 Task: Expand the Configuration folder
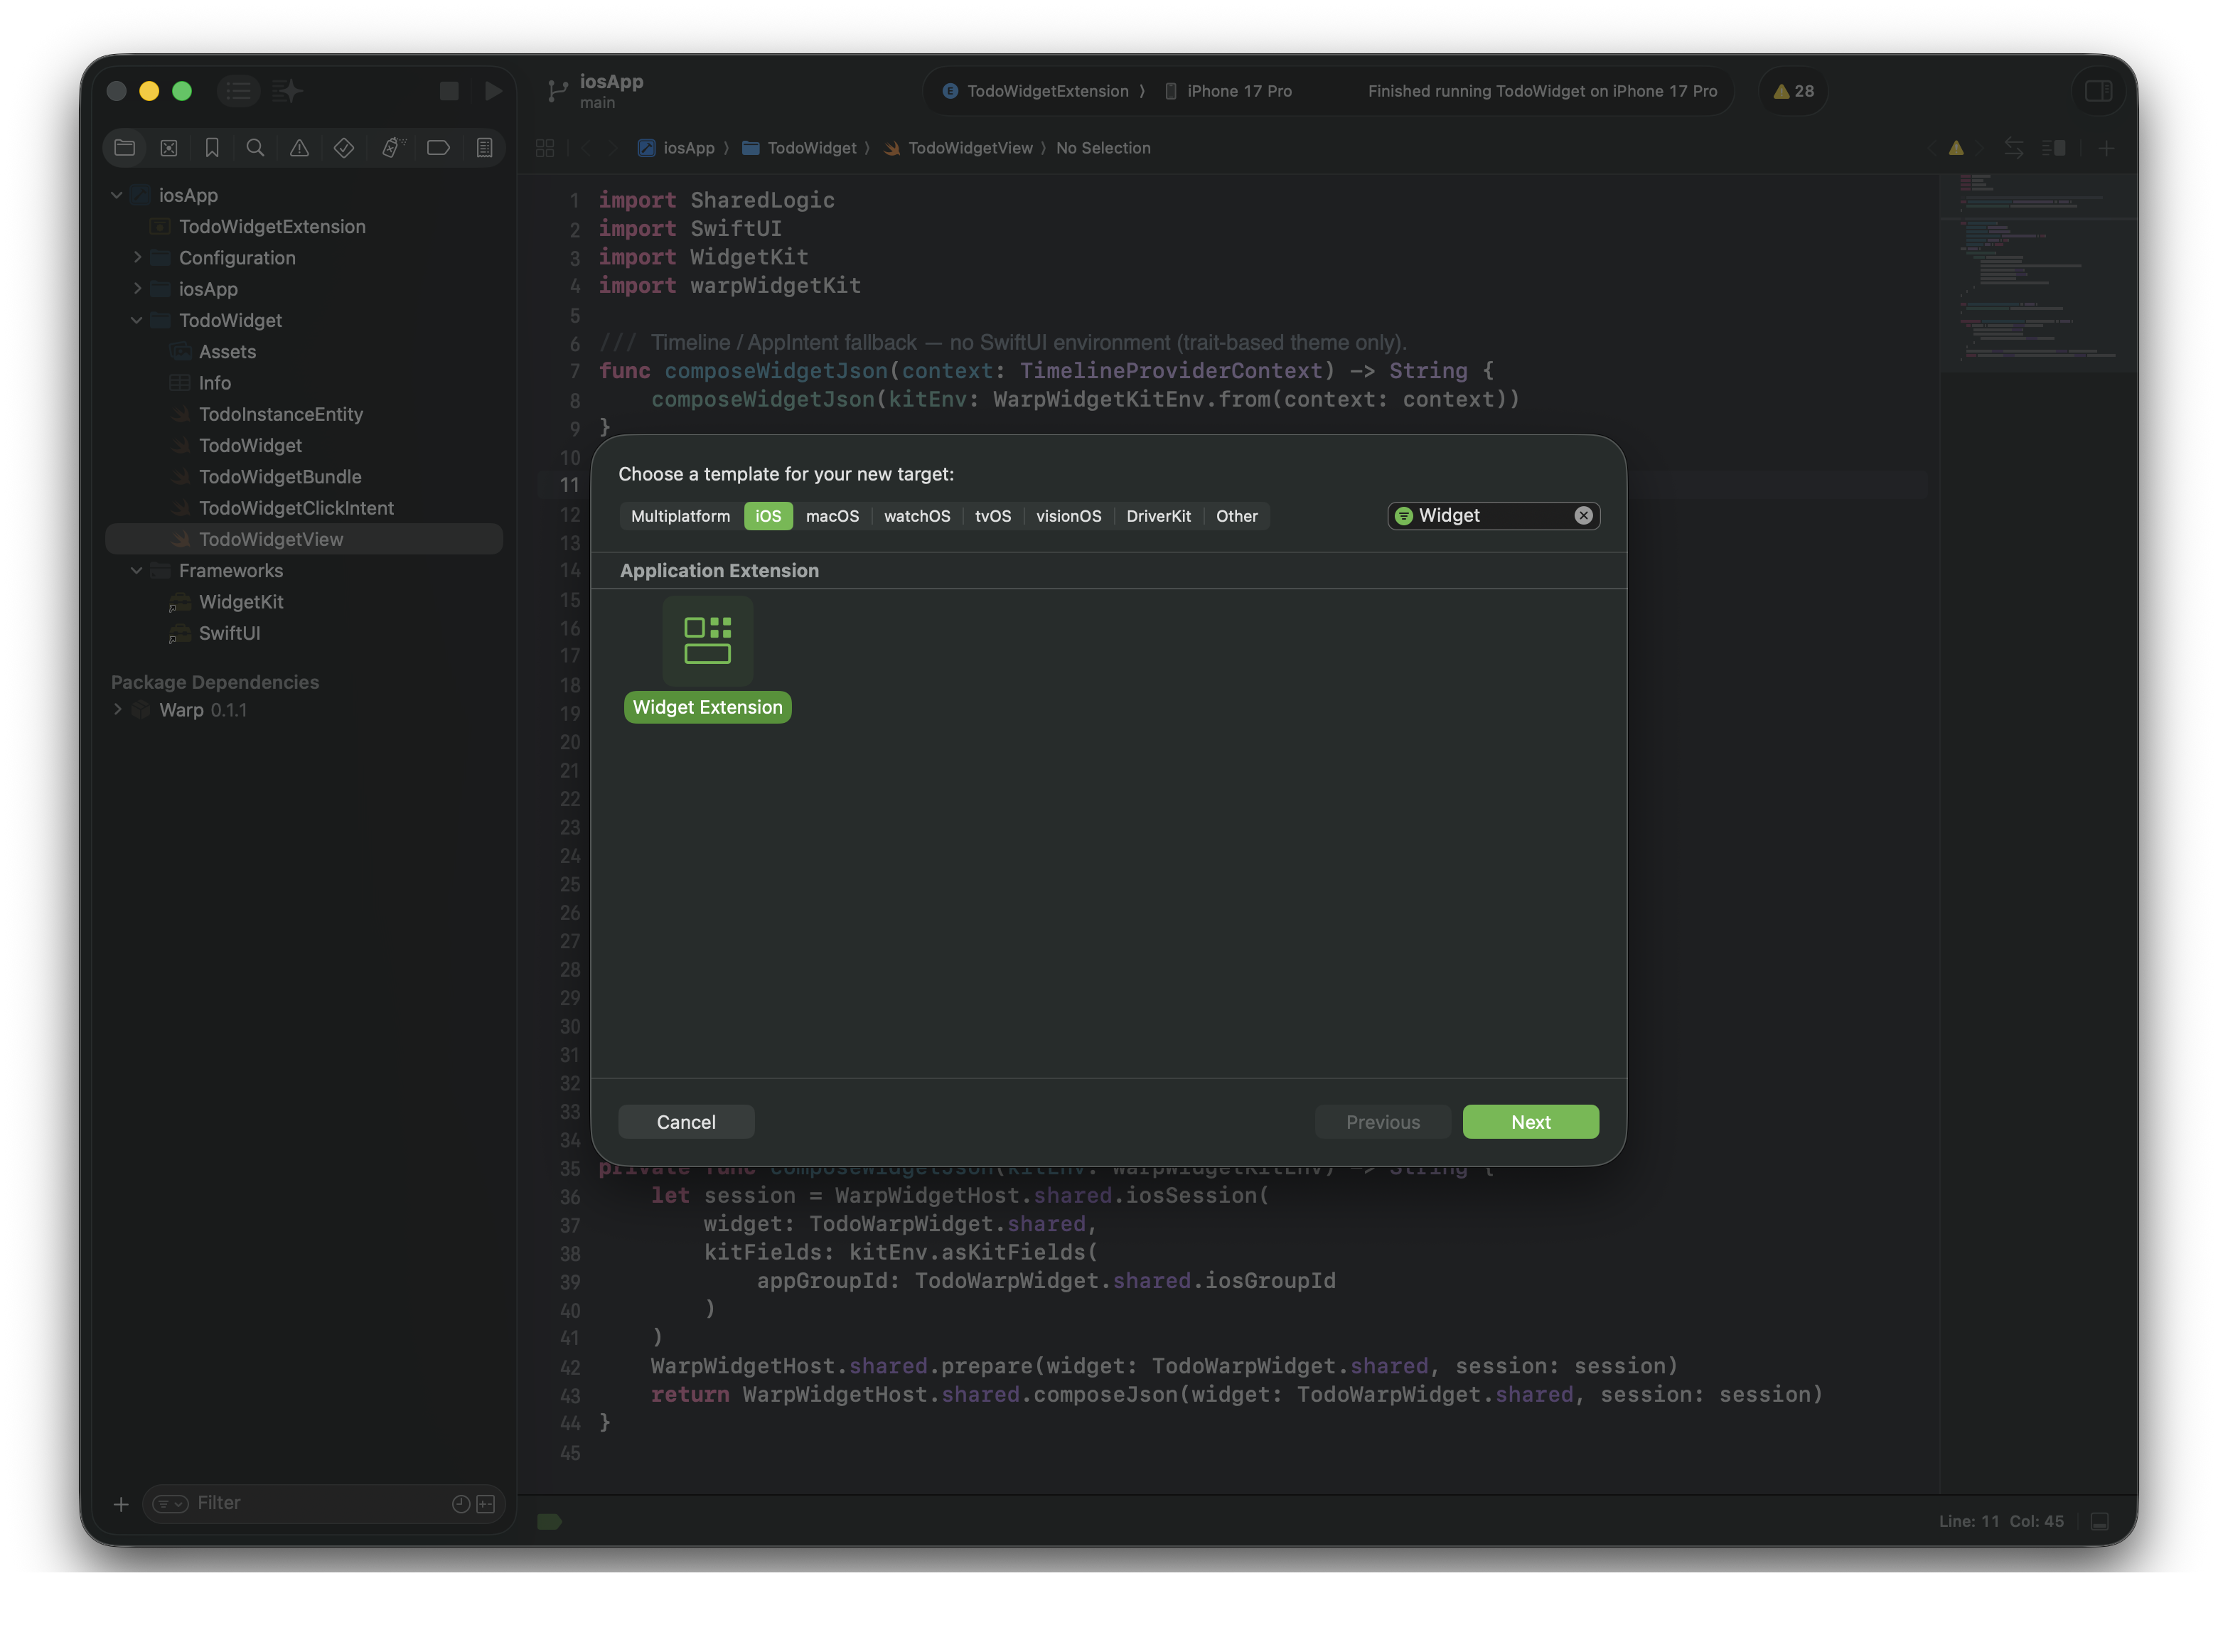click(x=137, y=258)
